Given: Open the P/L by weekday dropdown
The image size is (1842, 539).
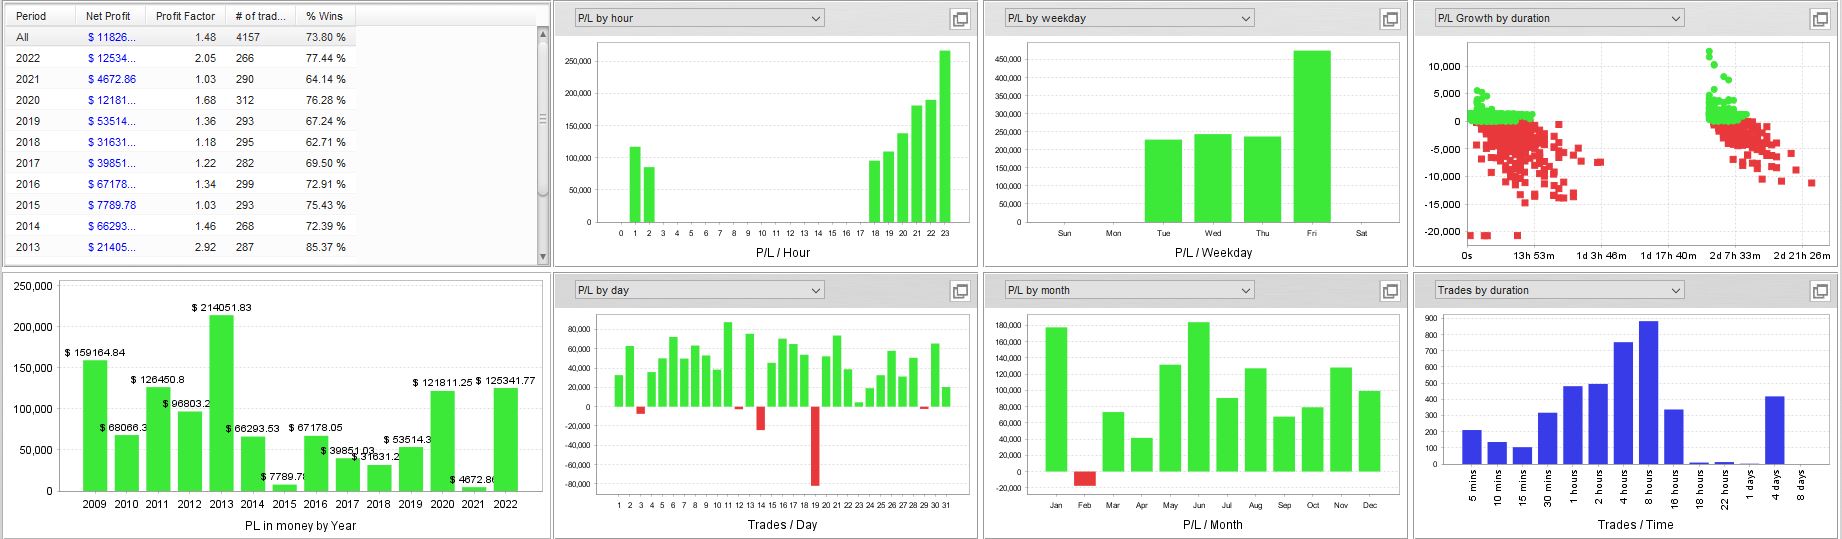Looking at the screenshot, I should [1129, 18].
